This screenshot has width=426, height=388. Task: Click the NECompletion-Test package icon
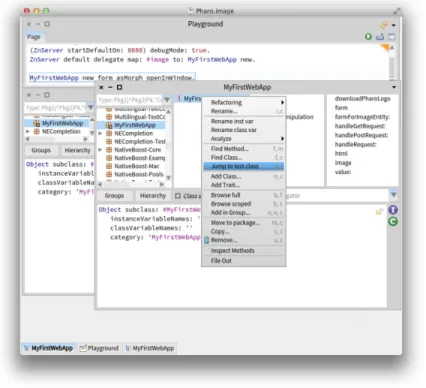click(109, 142)
